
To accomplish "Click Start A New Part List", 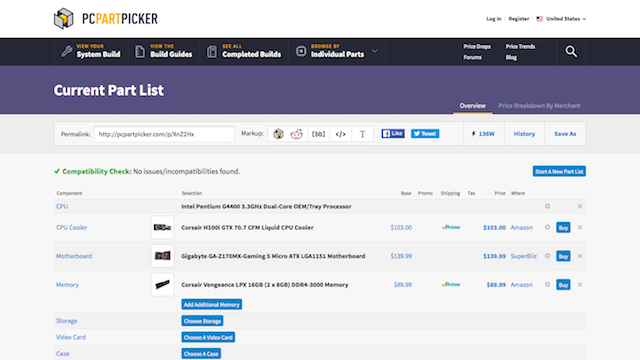I will (x=559, y=171).
